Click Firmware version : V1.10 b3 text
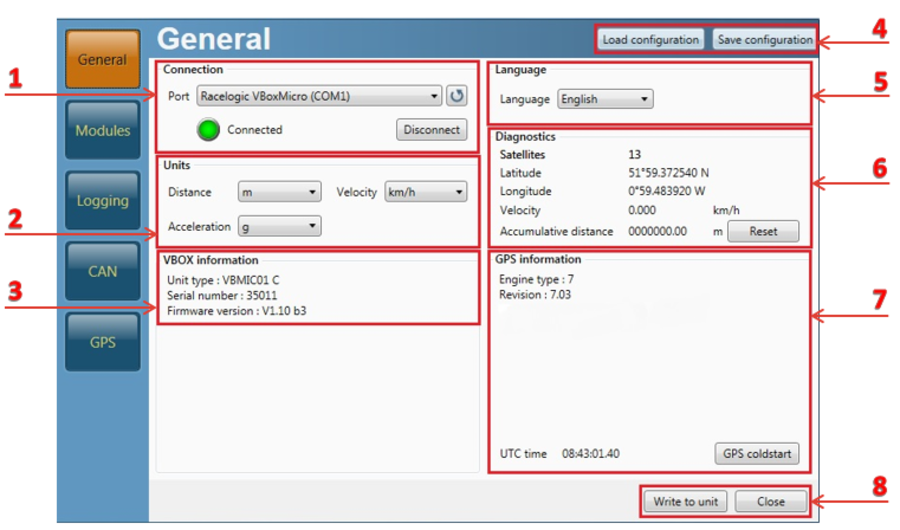The height and width of the screenshot is (530, 900). [x=236, y=311]
